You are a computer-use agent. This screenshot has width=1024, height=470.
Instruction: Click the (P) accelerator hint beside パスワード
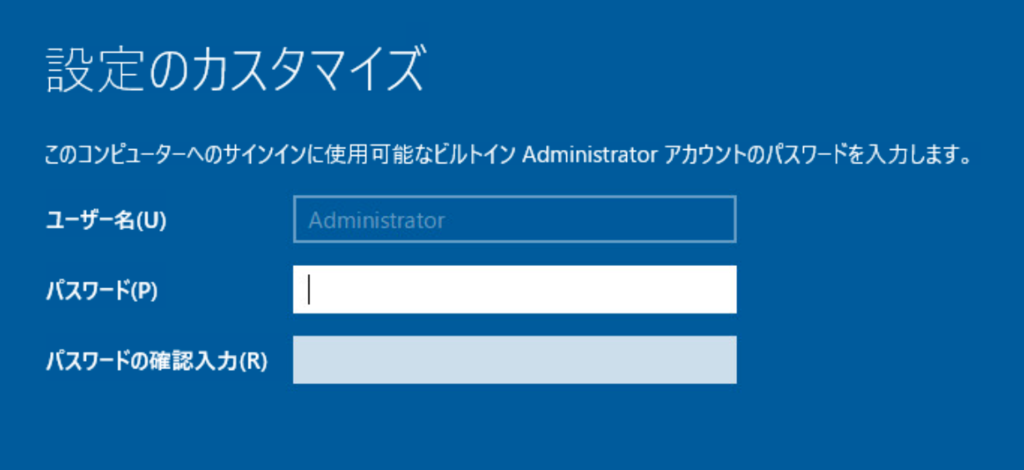(144, 291)
